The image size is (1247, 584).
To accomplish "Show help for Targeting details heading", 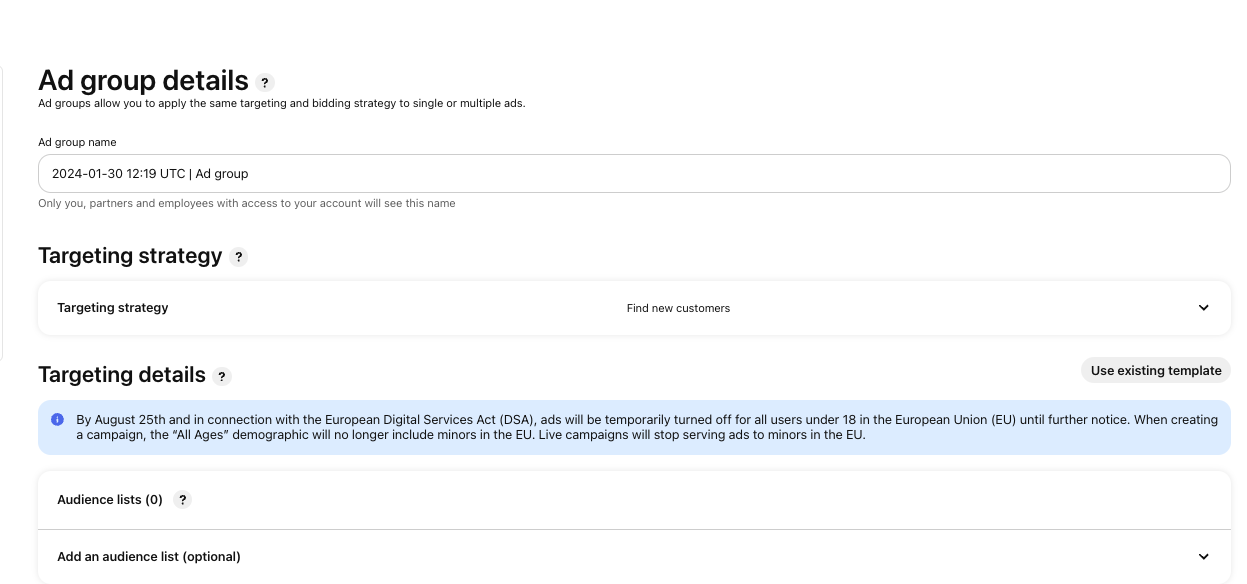I will click(222, 377).
